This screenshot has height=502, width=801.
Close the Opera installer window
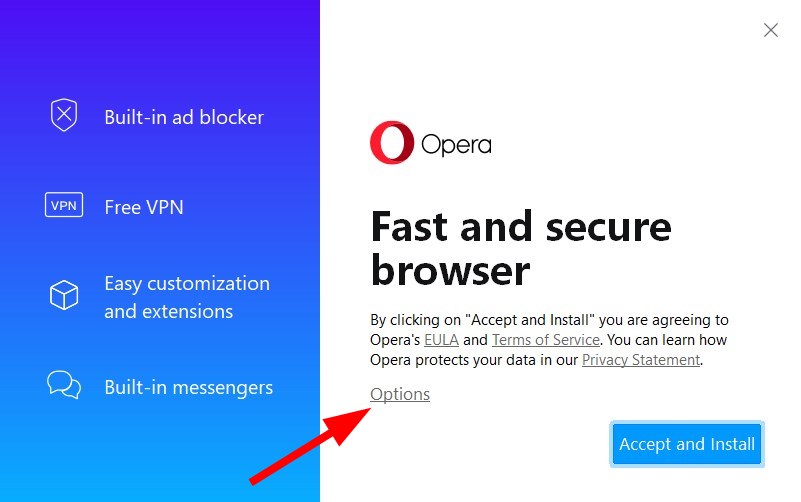click(x=770, y=30)
